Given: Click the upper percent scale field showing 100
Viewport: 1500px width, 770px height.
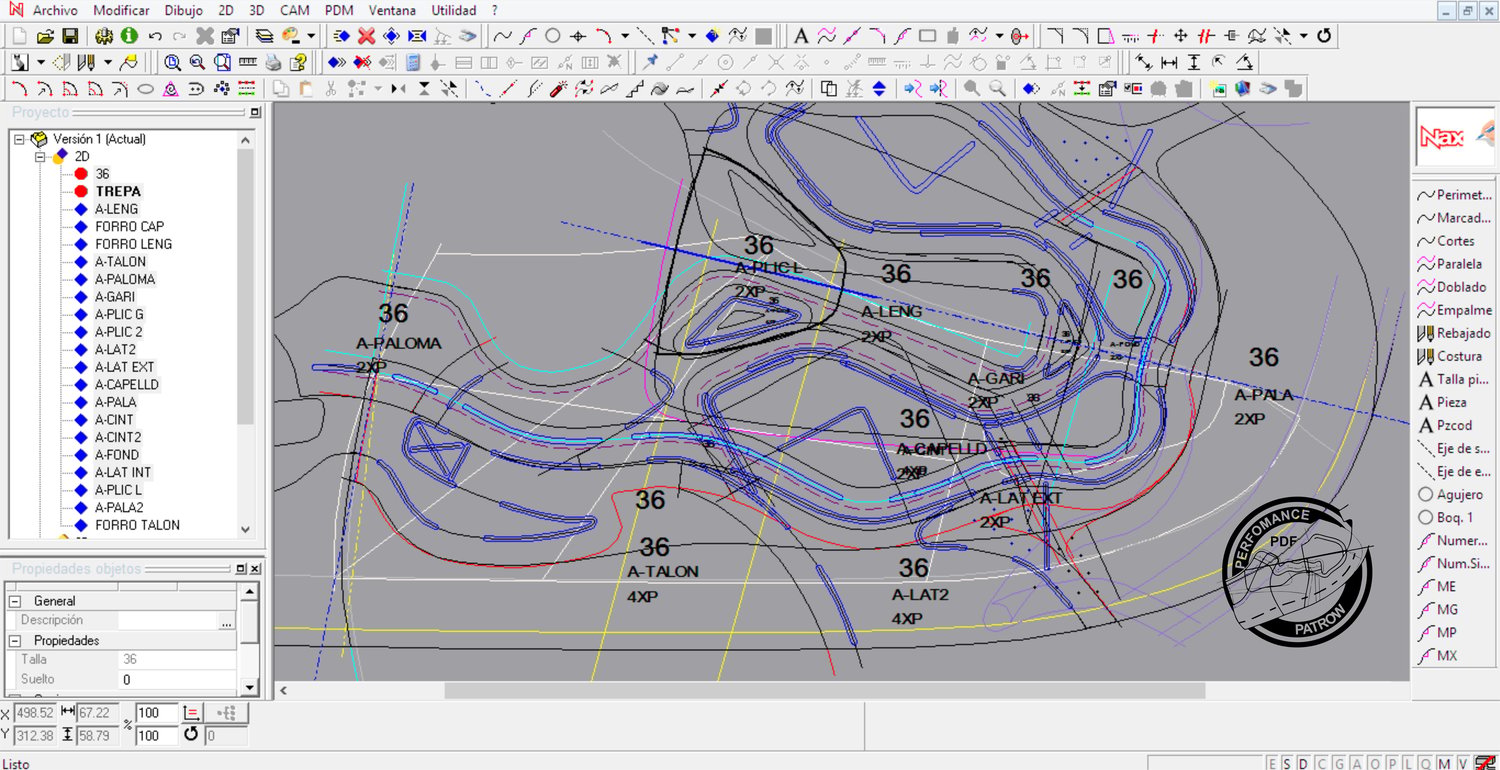Looking at the screenshot, I should click(x=157, y=713).
